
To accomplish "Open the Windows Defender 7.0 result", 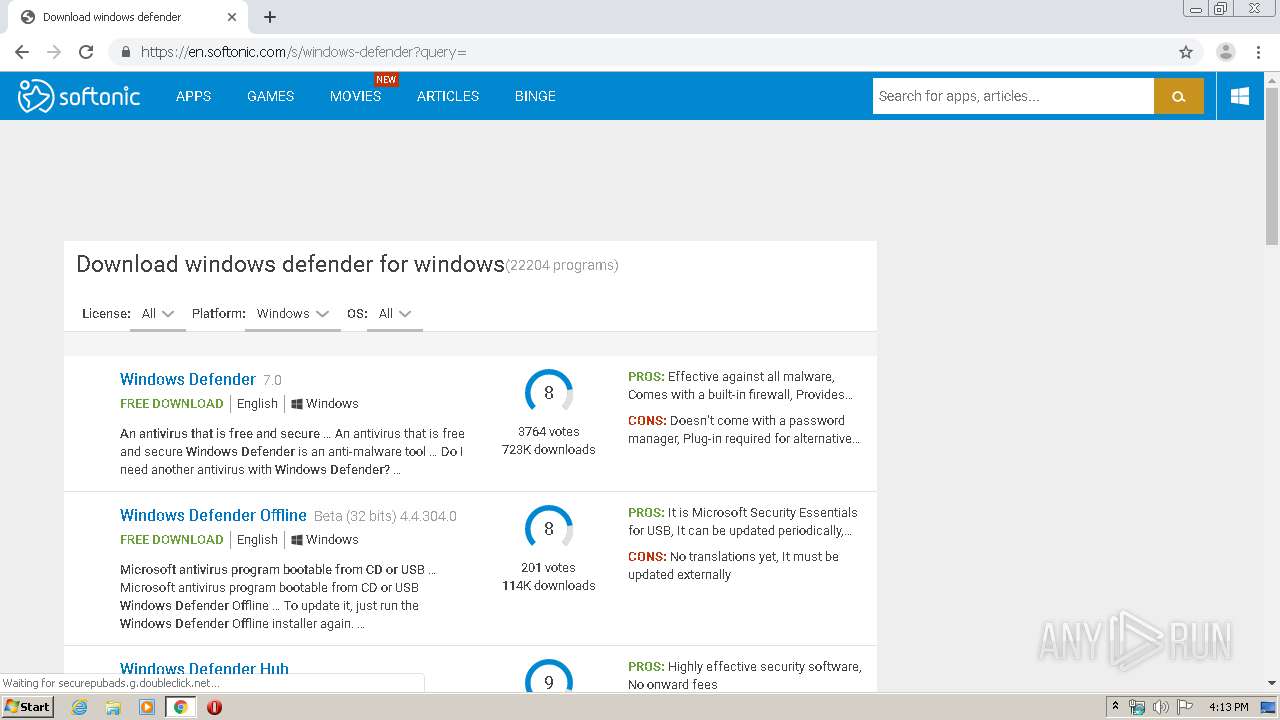I will tap(188, 379).
